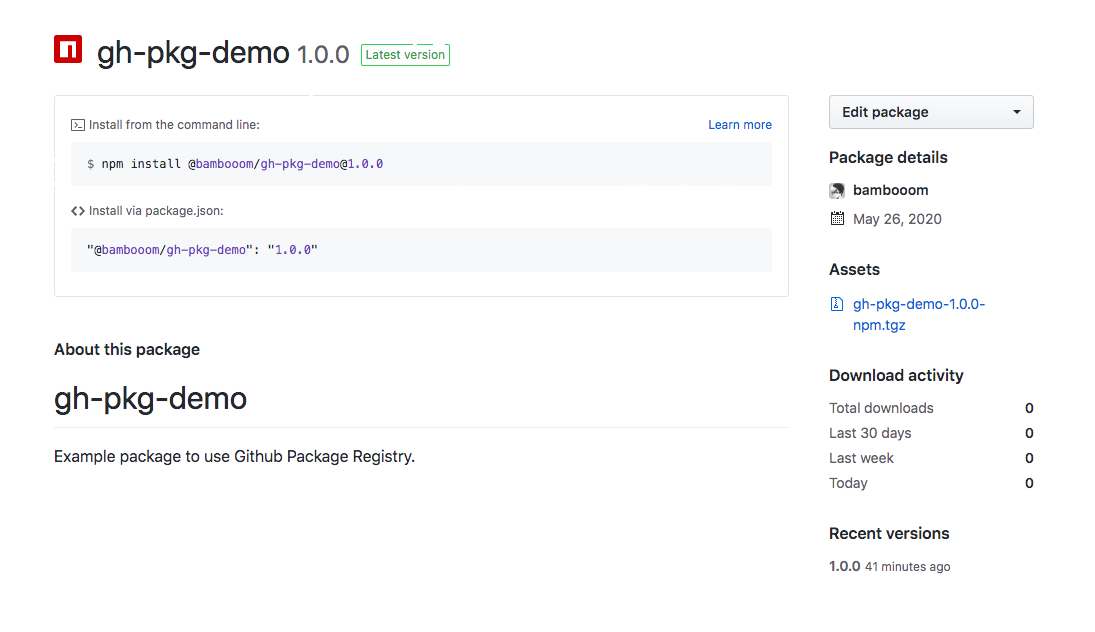Click the Latest version badge
The image size is (1095, 632).
point(405,55)
